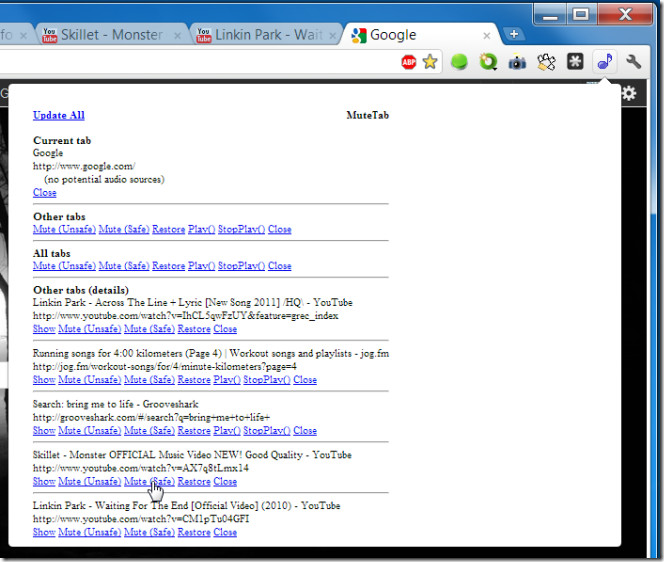Click the AdBlock Plus ABP icon
This screenshot has width=664, height=562.
[x=409, y=62]
